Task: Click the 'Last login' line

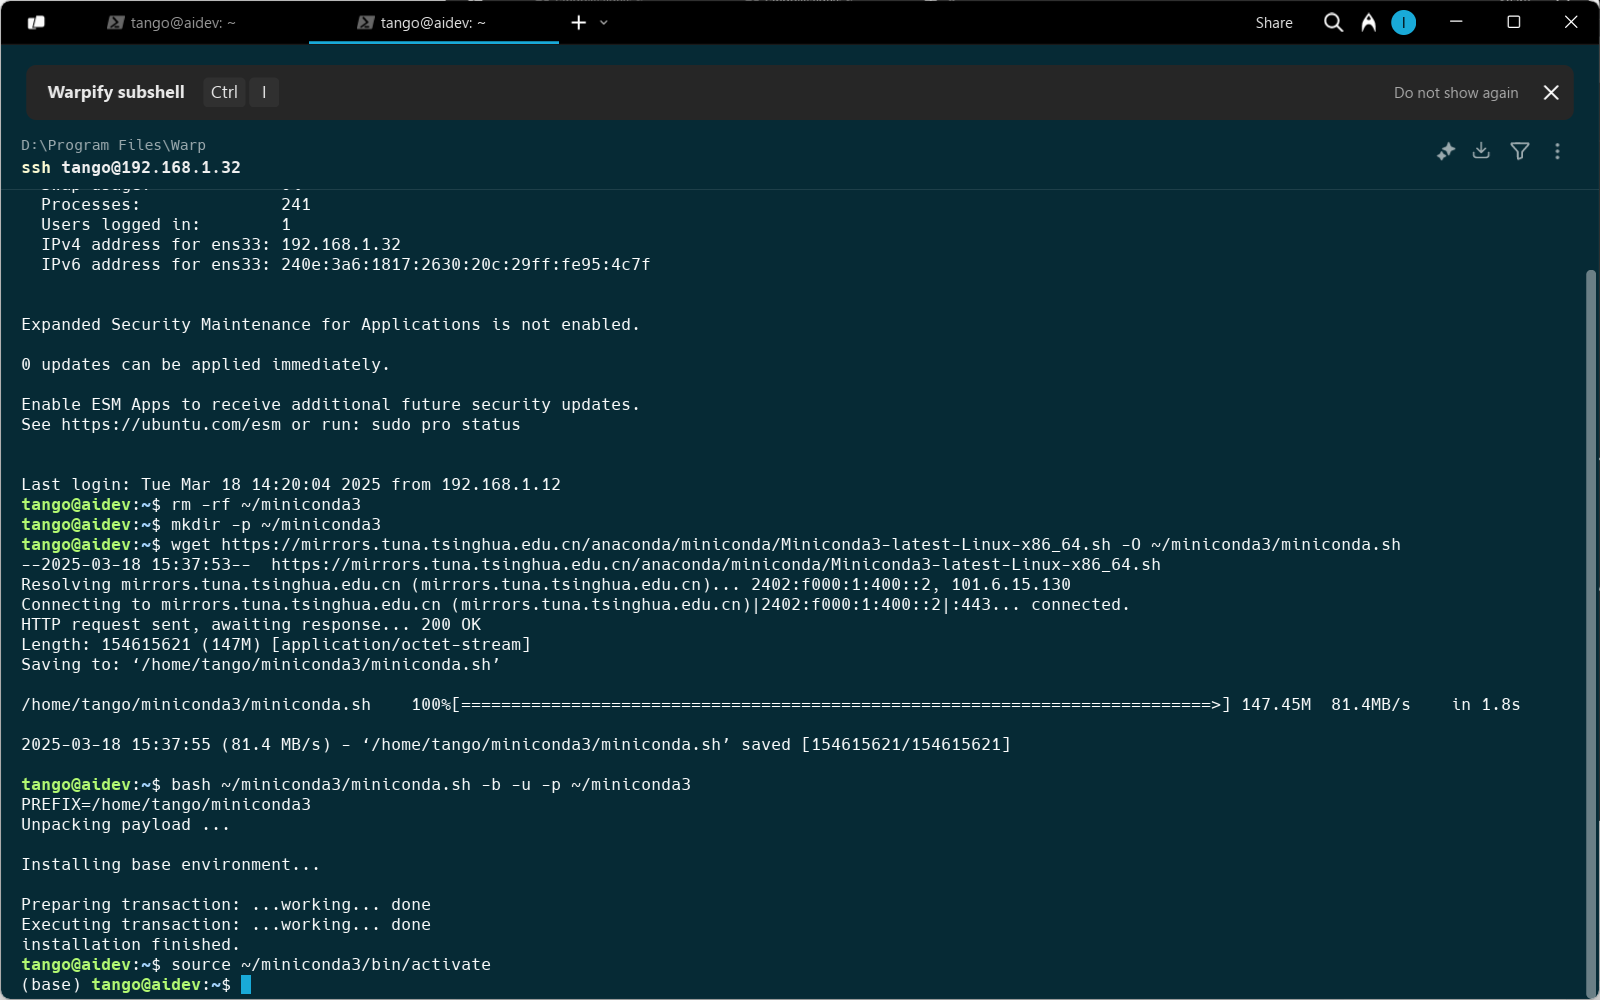Action: [x=291, y=485]
